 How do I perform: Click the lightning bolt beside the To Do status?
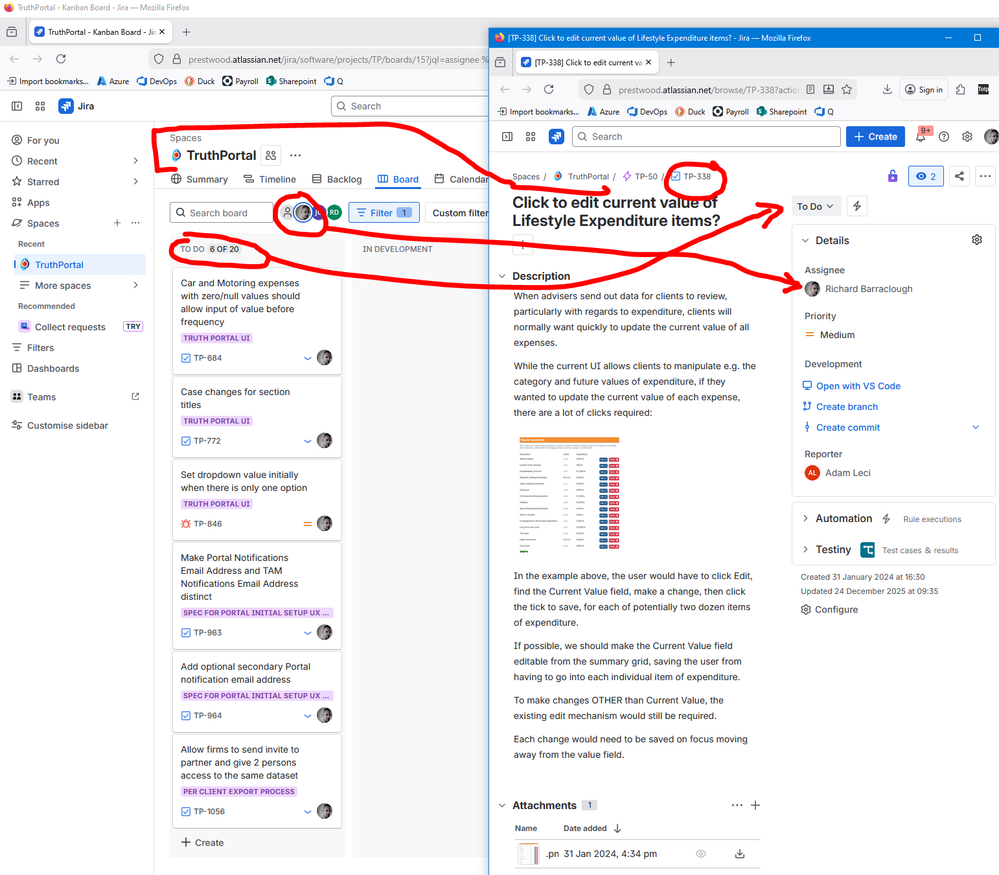point(857,205)
